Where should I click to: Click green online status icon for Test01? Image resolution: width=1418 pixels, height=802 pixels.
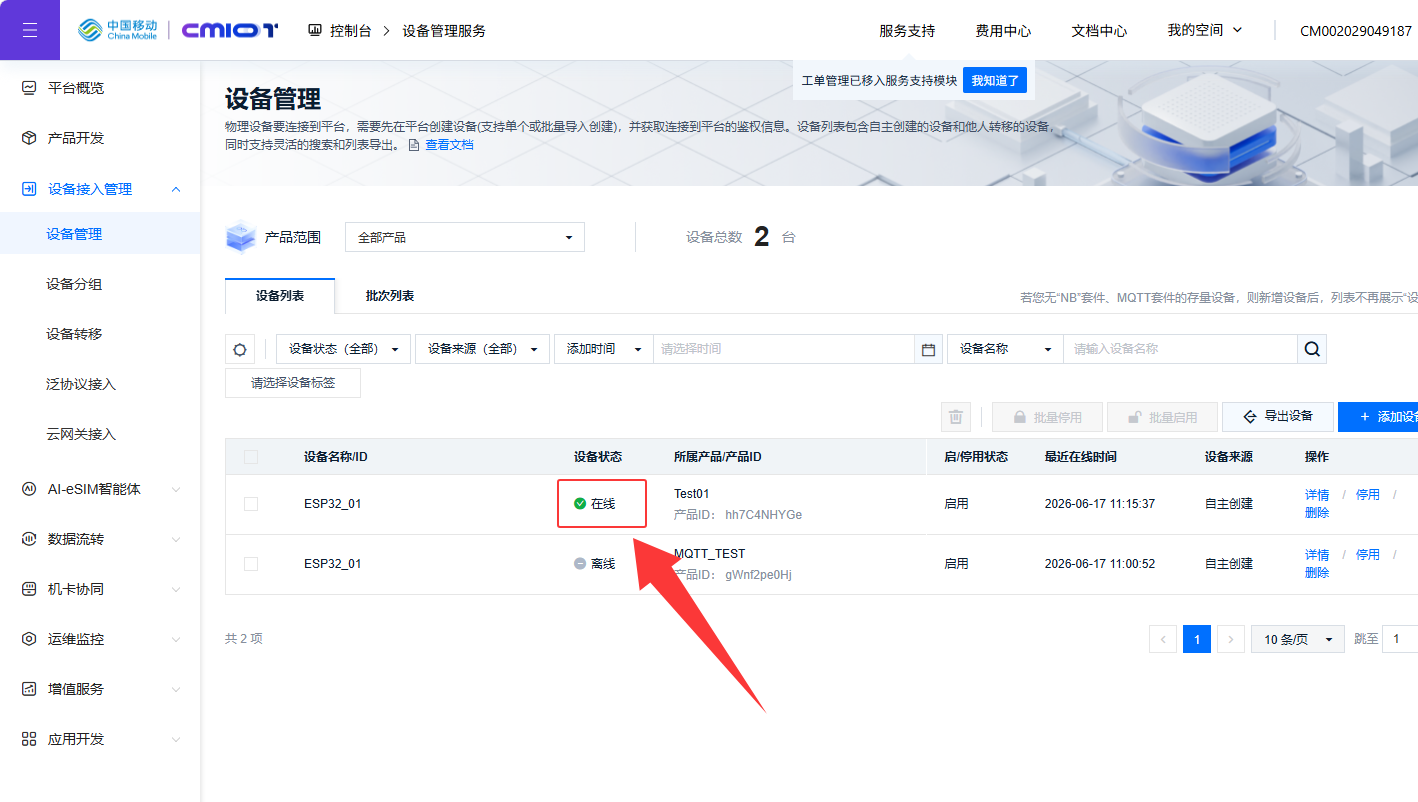click(x=580, y=504)
